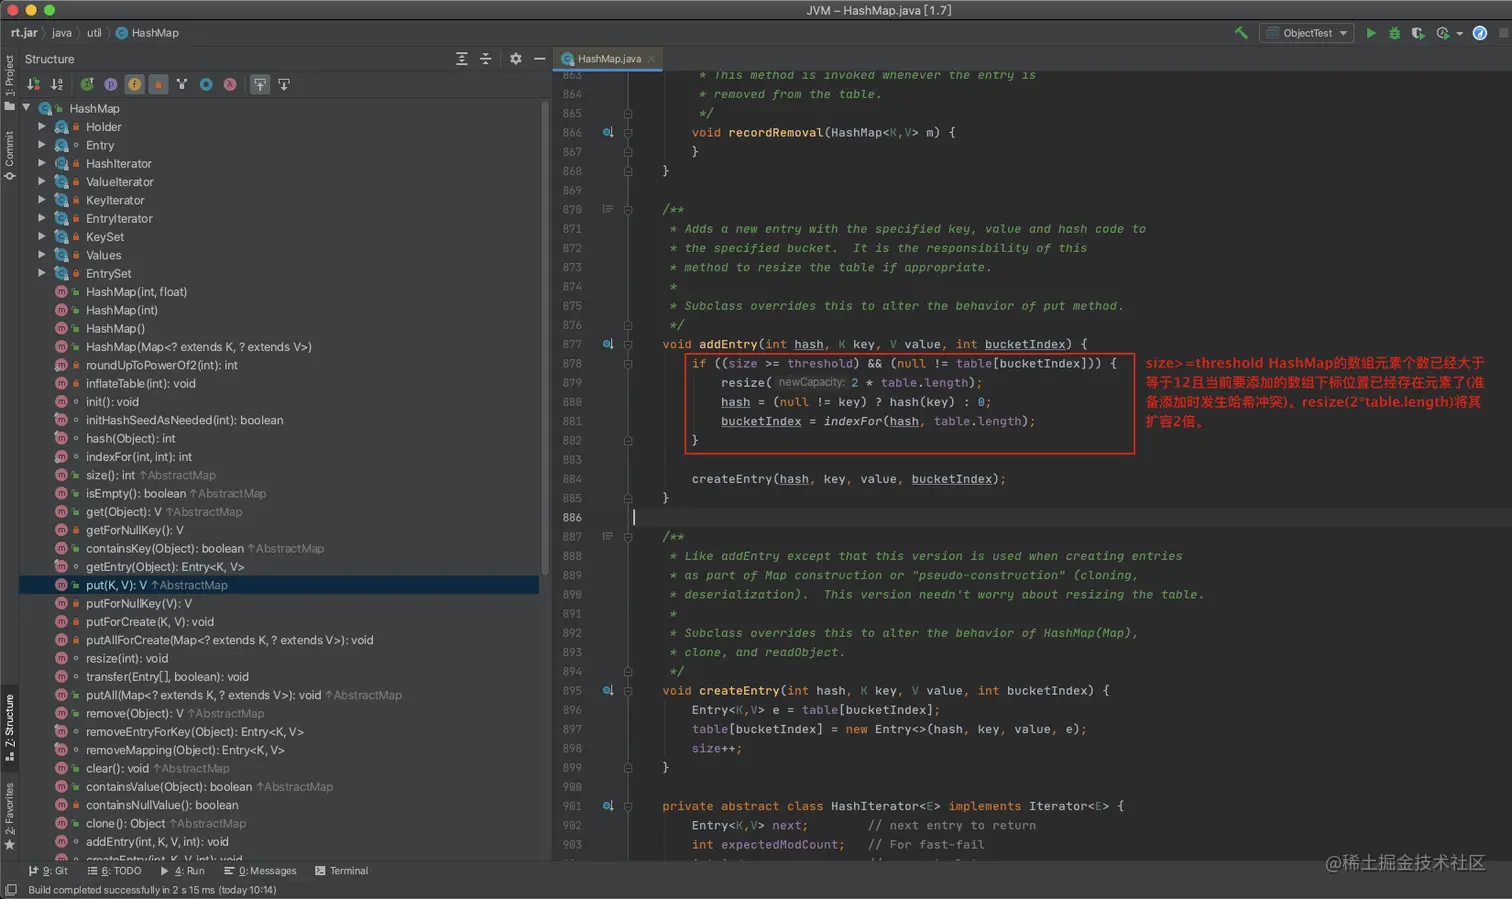Click tool window quick access icon bottom-left

click(x=11, y=890)
